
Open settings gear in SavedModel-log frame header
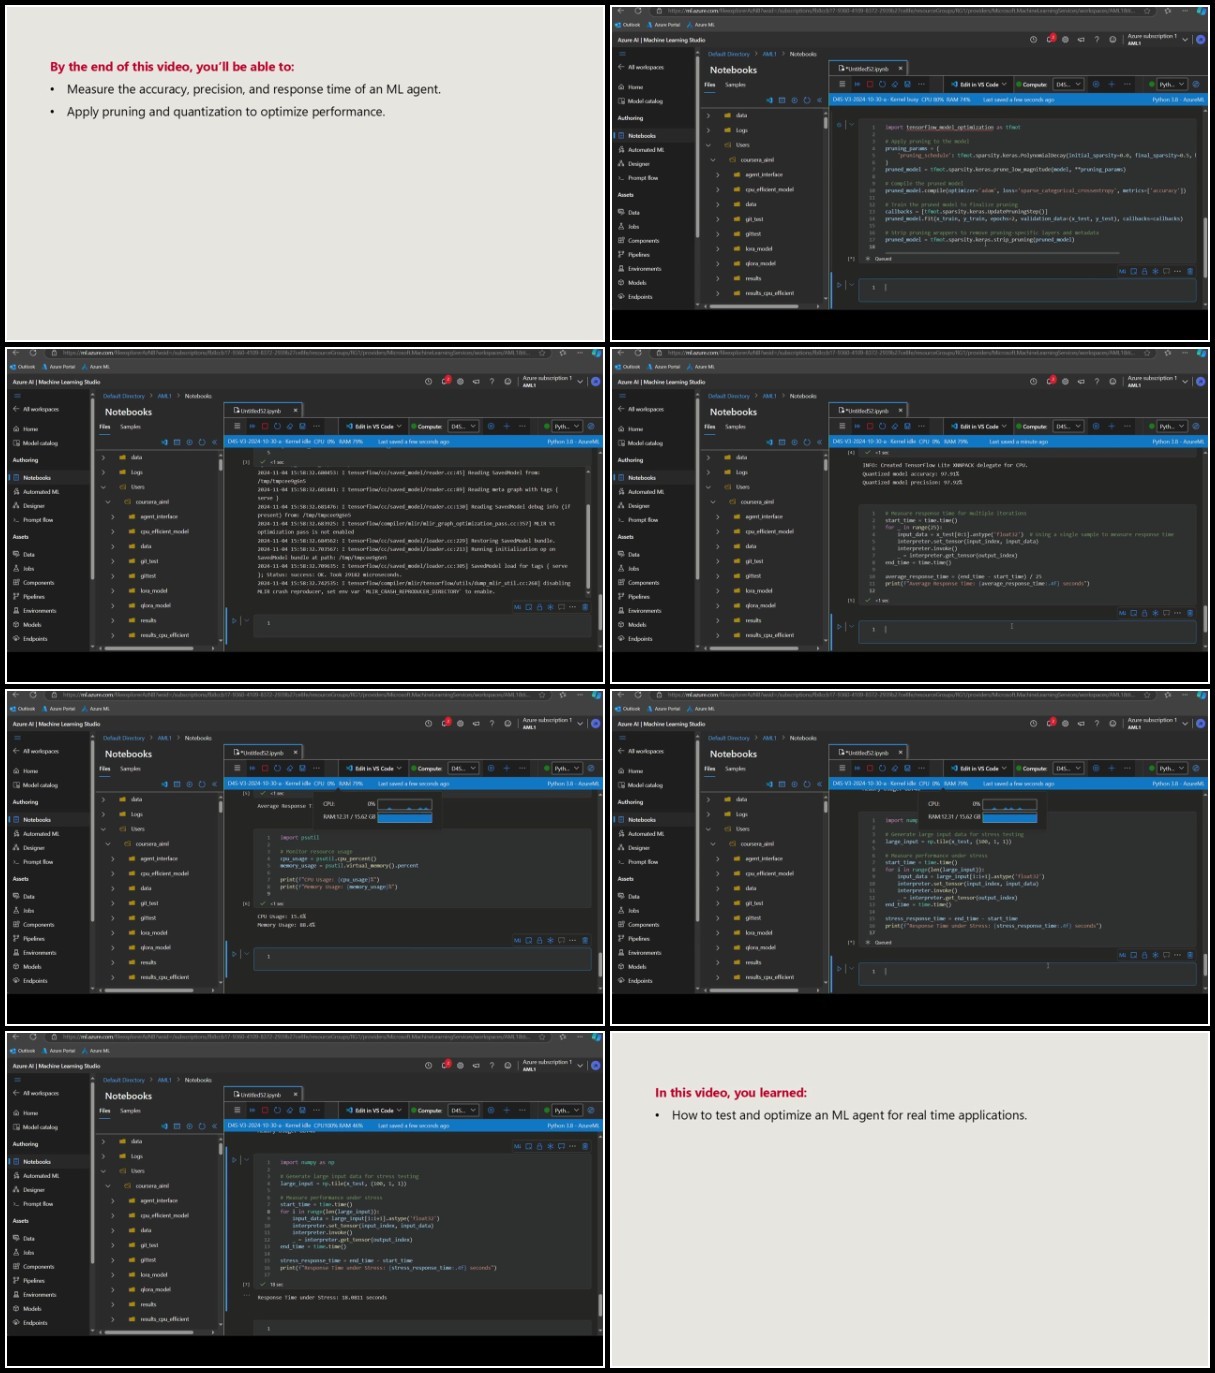(460, 381)
